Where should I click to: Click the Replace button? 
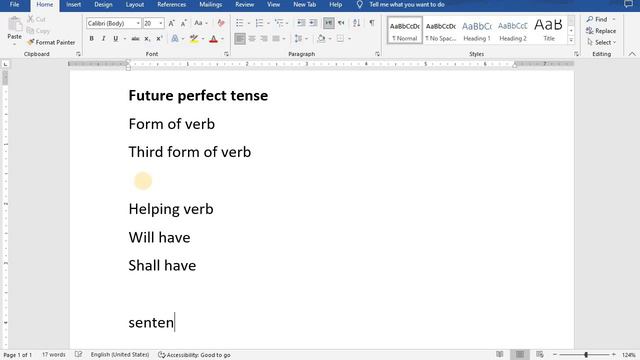[601, 31]
